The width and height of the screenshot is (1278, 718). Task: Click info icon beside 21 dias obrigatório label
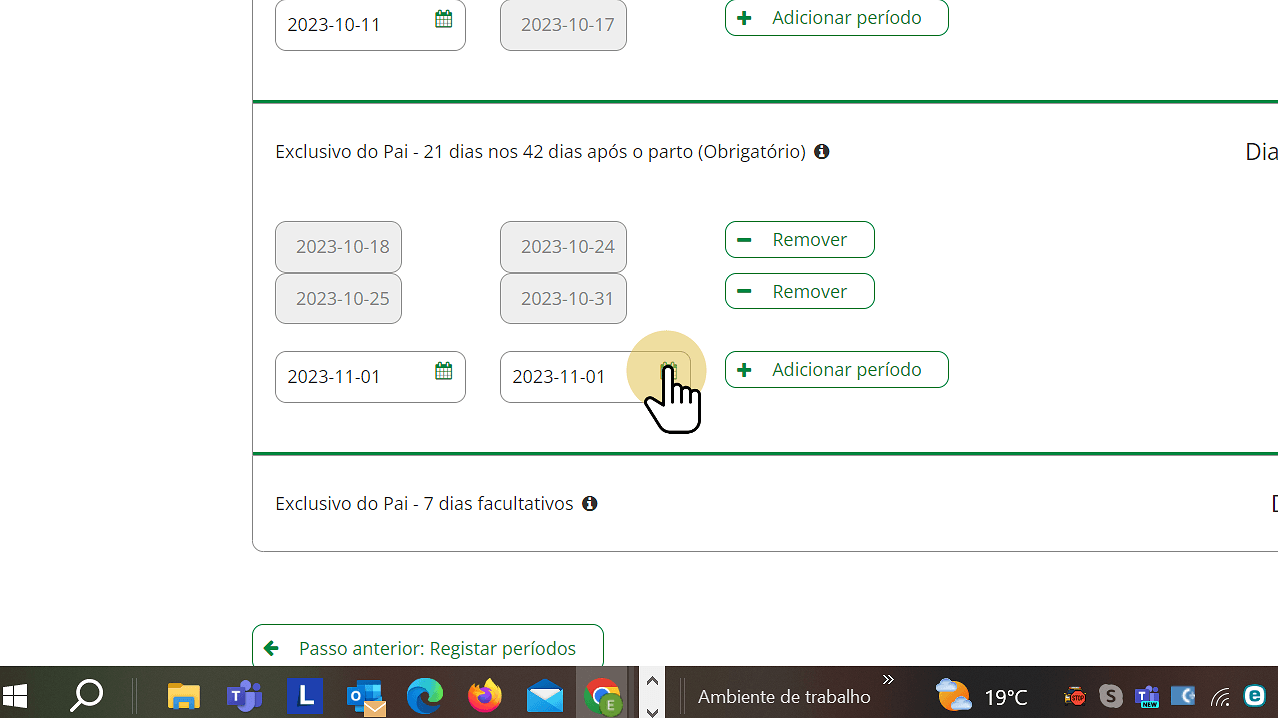pos(821,152)
